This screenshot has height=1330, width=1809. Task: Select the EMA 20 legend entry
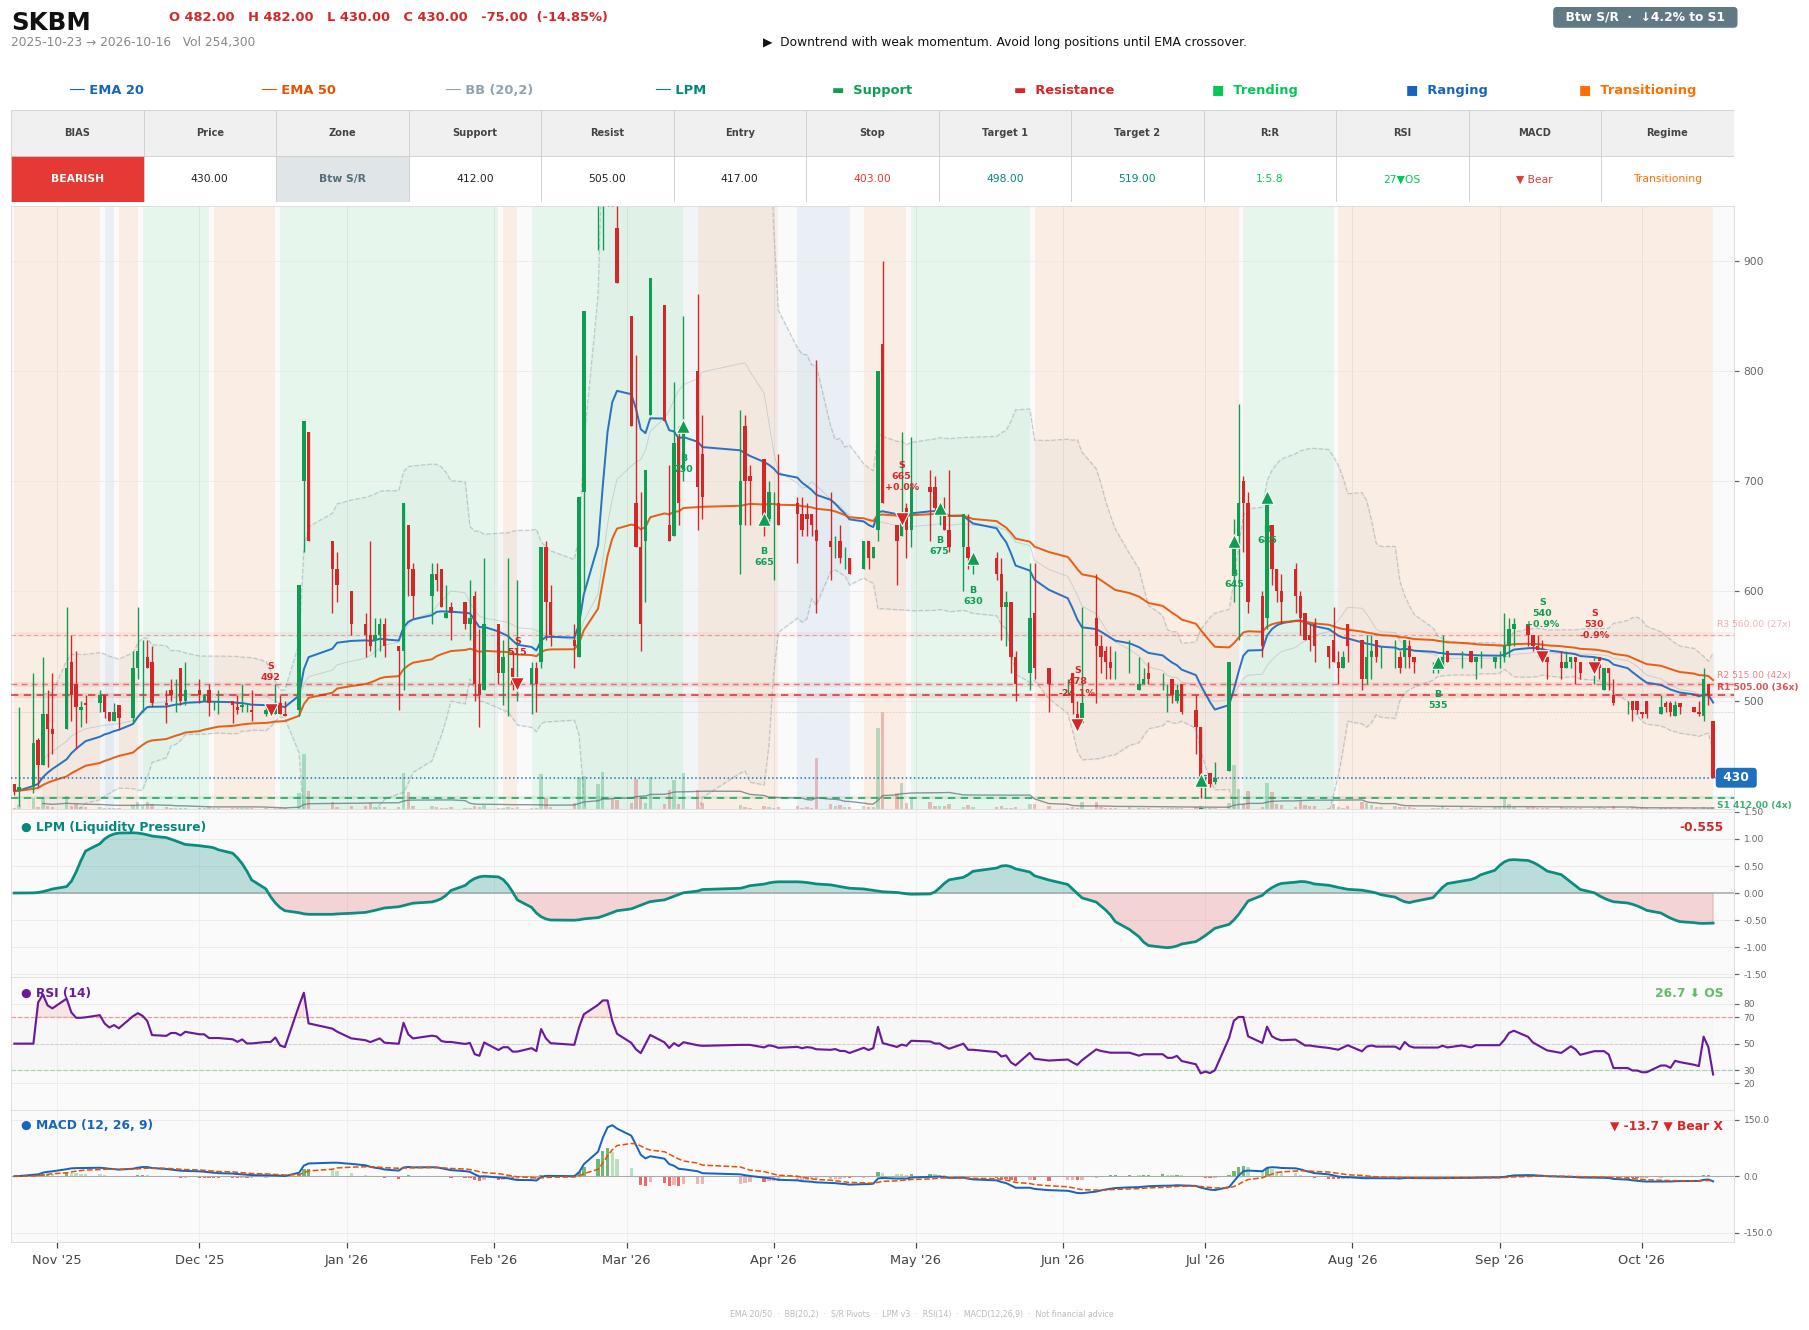pyautogui.click(x=106, y=90)
